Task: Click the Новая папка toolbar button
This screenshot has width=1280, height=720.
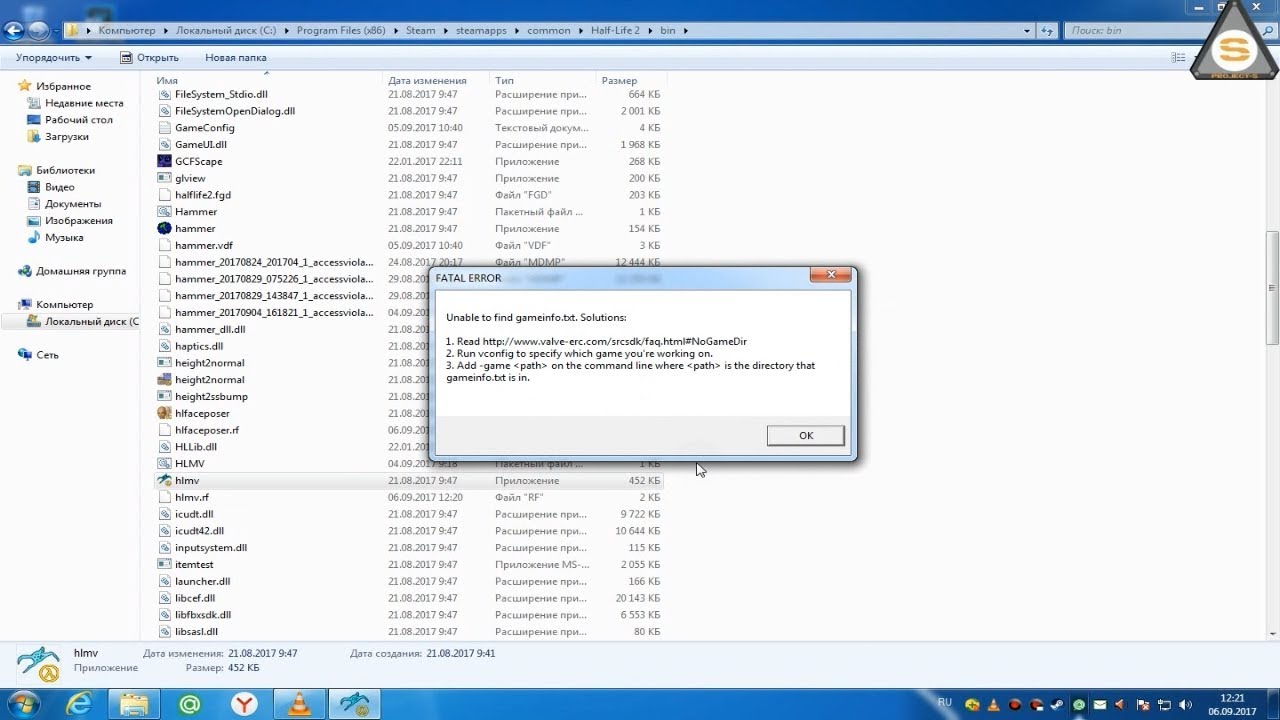Action: [235, 58]
